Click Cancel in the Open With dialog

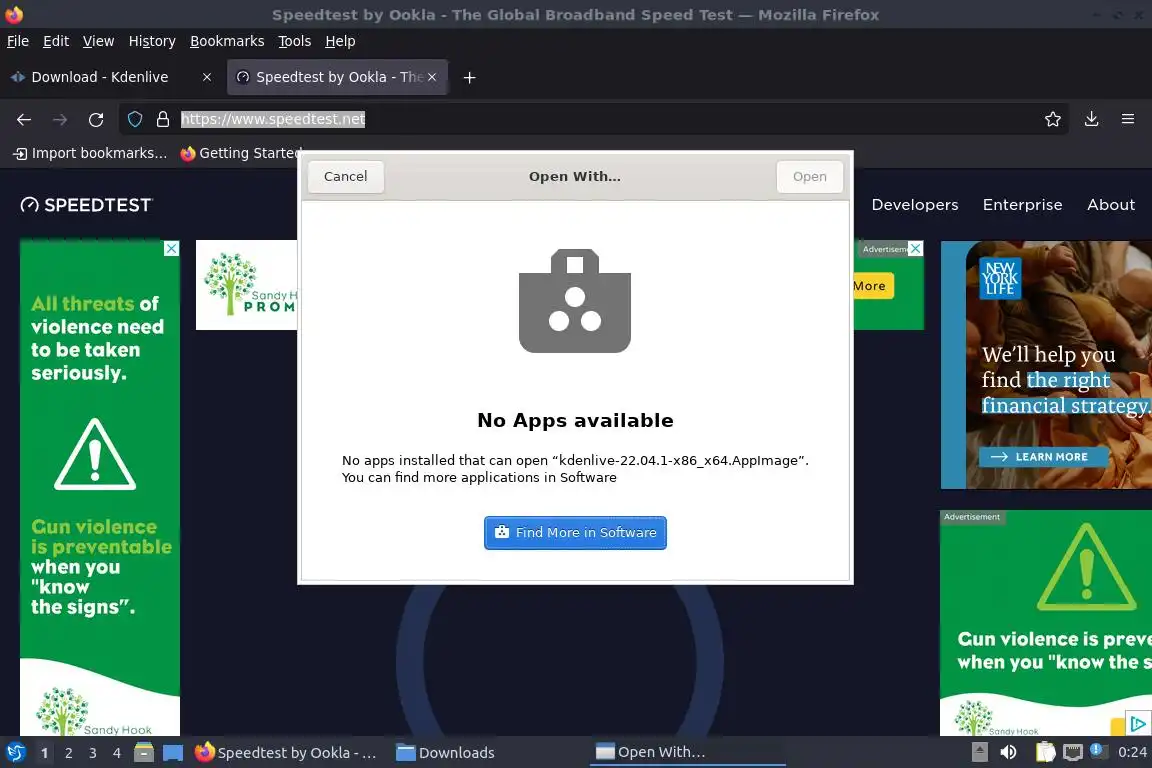click(x=345, y=176)
